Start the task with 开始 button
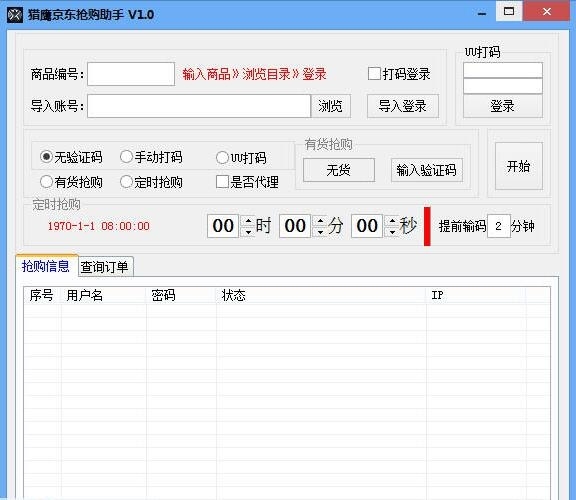This screenshot has height=500, width=576. (x=519, y=166)
